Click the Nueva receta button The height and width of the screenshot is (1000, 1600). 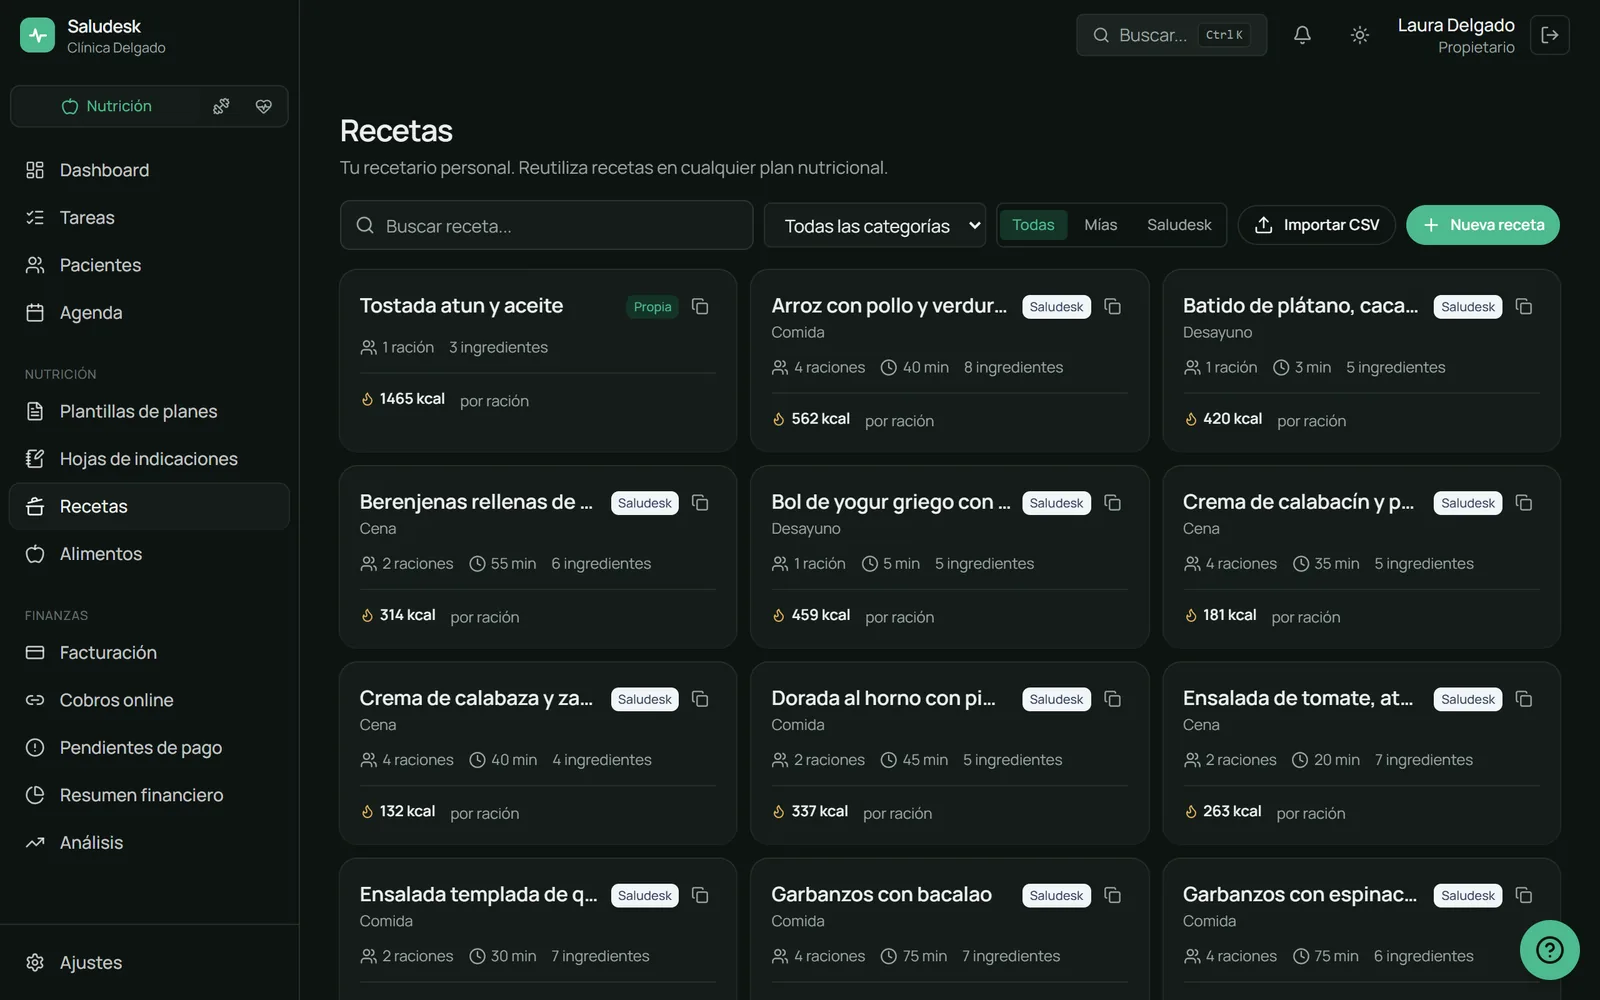tap(1483, 225)
